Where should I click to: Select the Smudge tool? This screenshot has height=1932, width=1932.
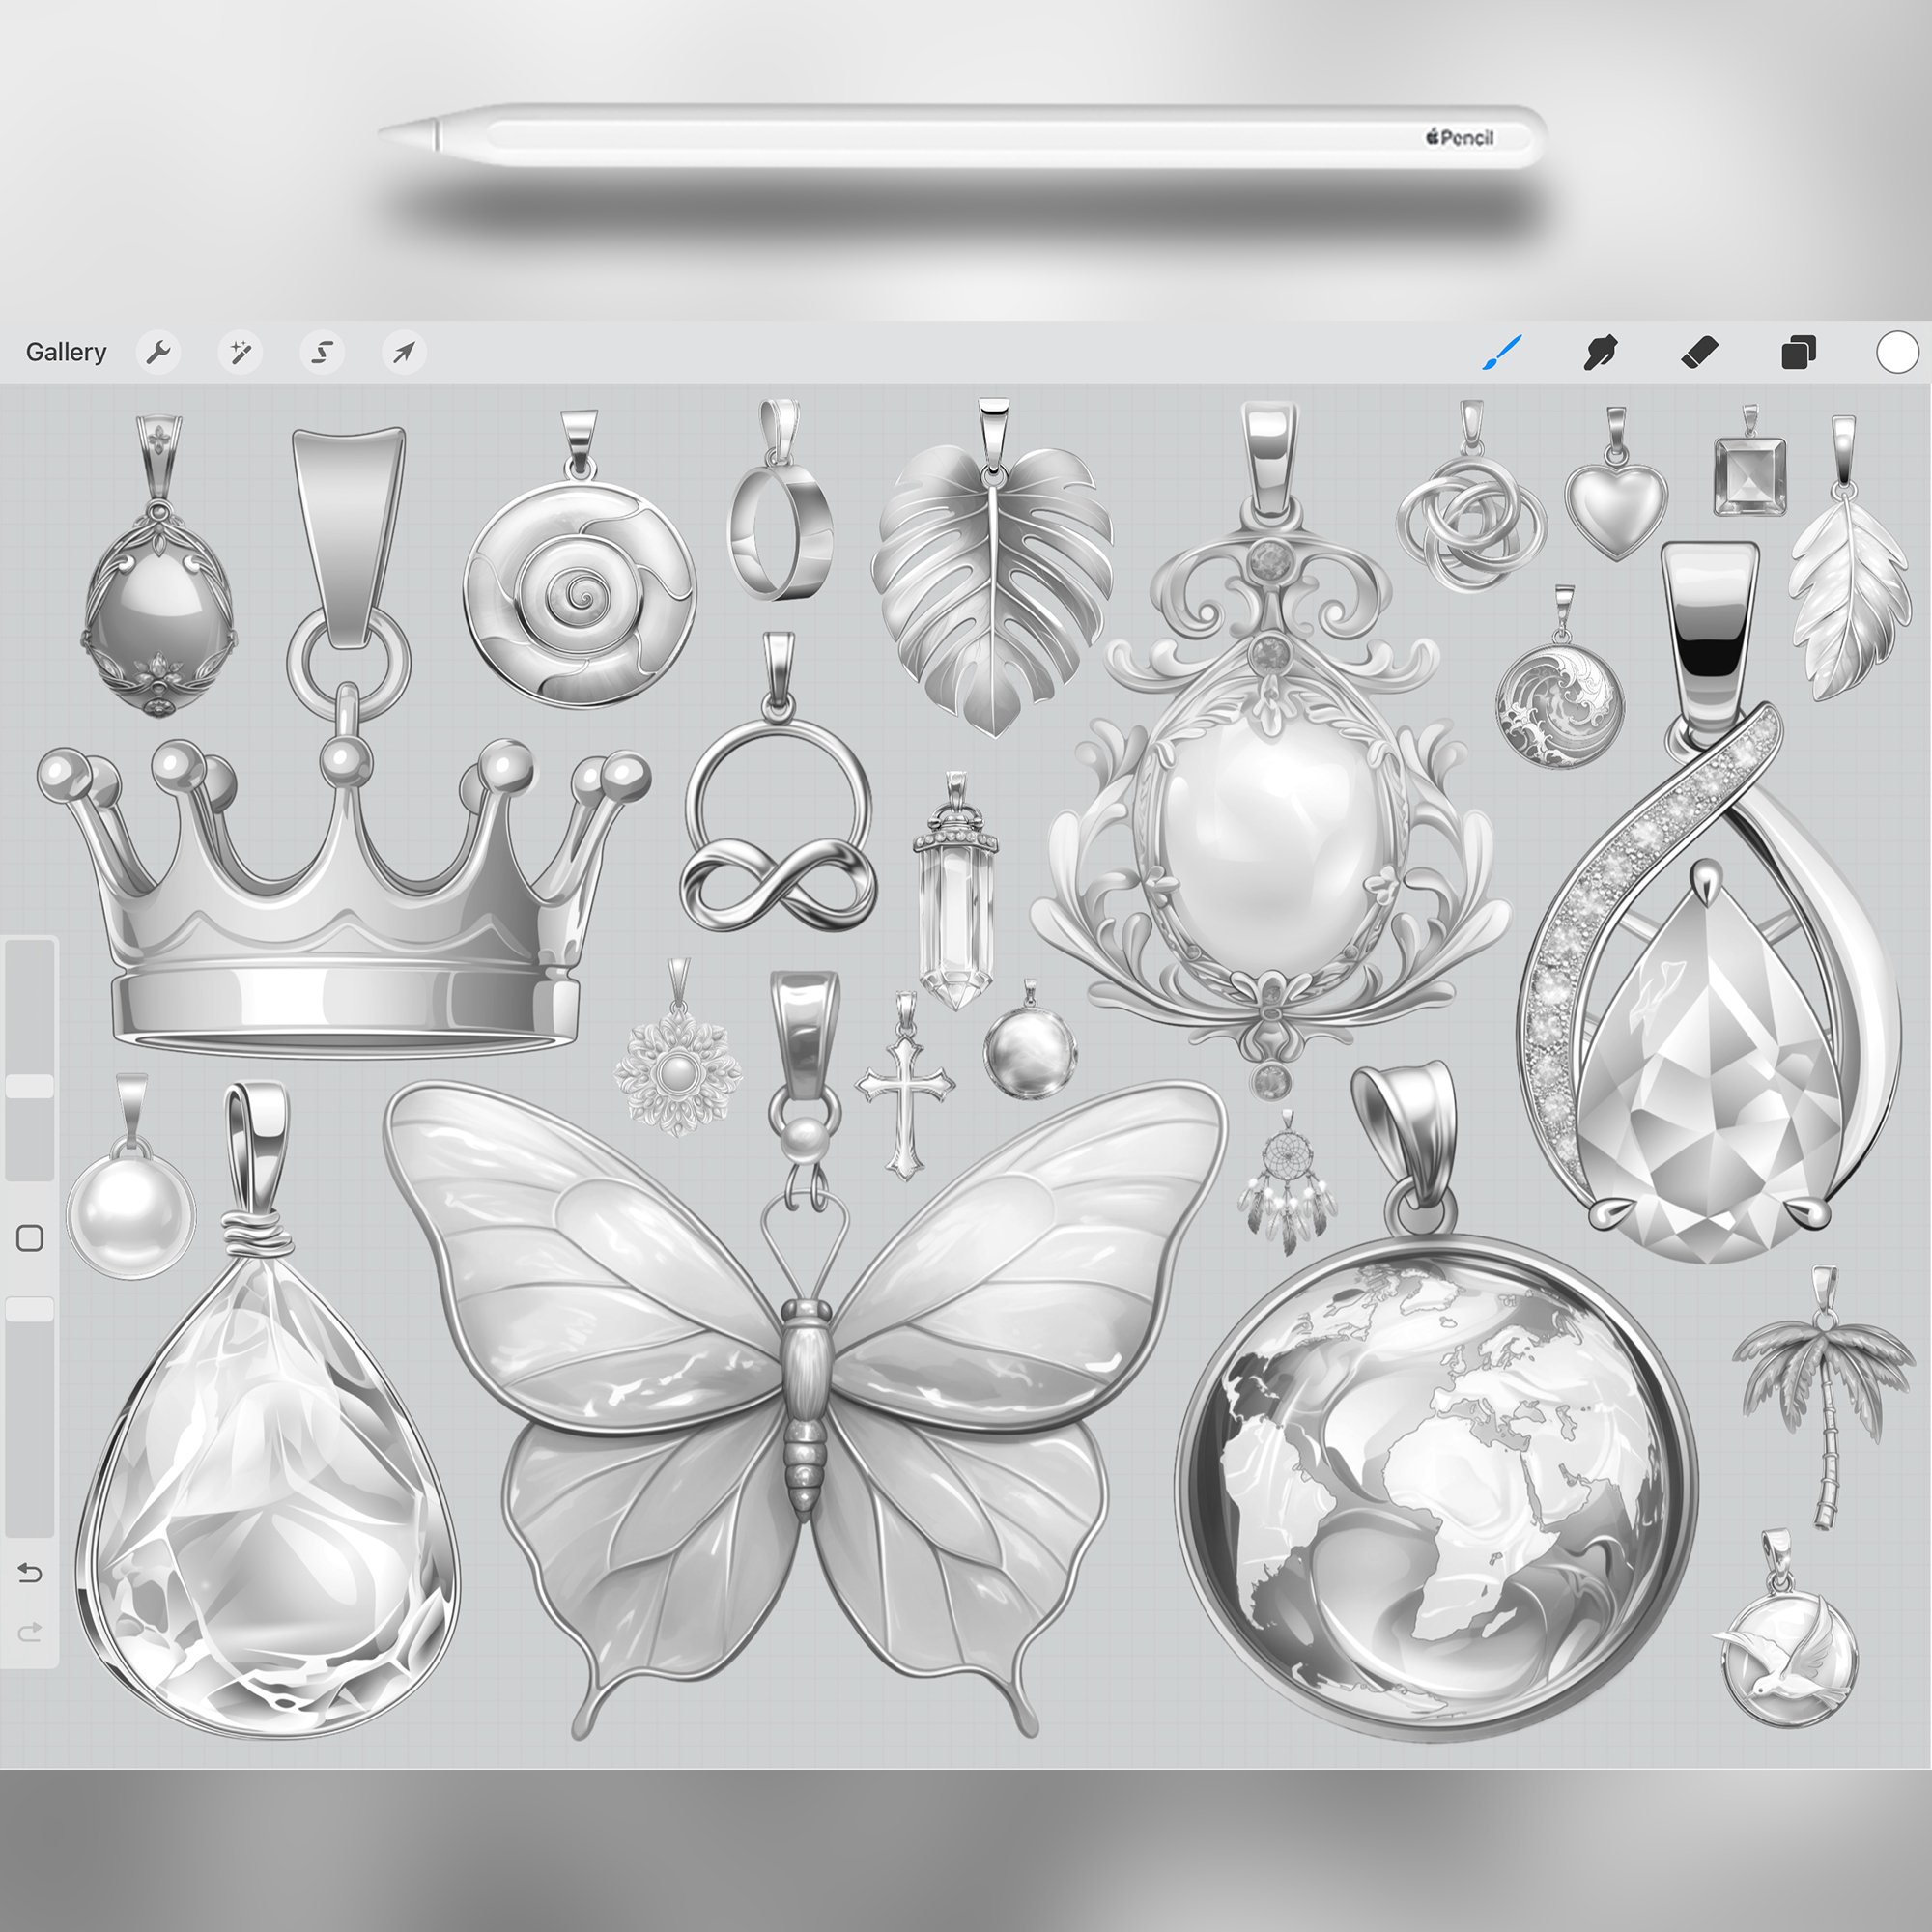coord(1600,352)
